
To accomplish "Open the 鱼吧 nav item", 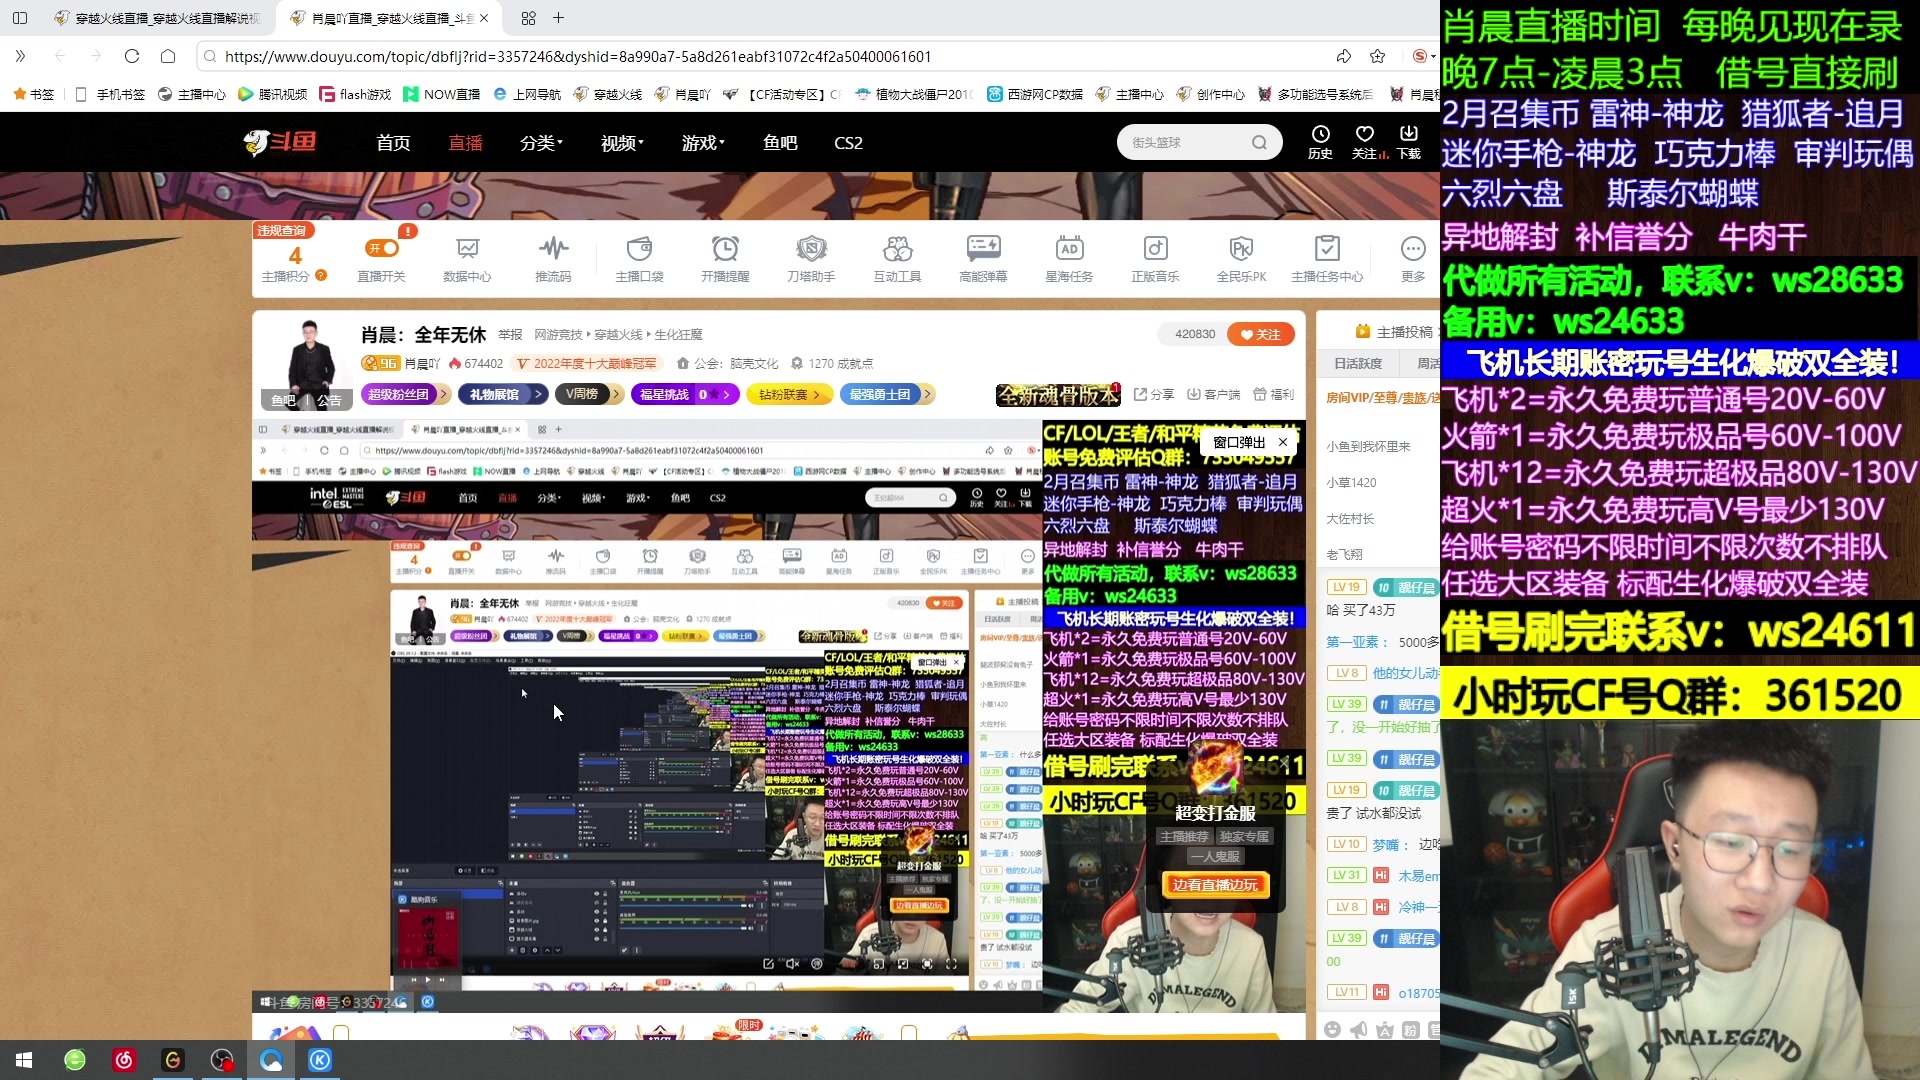I will (780, 143).
